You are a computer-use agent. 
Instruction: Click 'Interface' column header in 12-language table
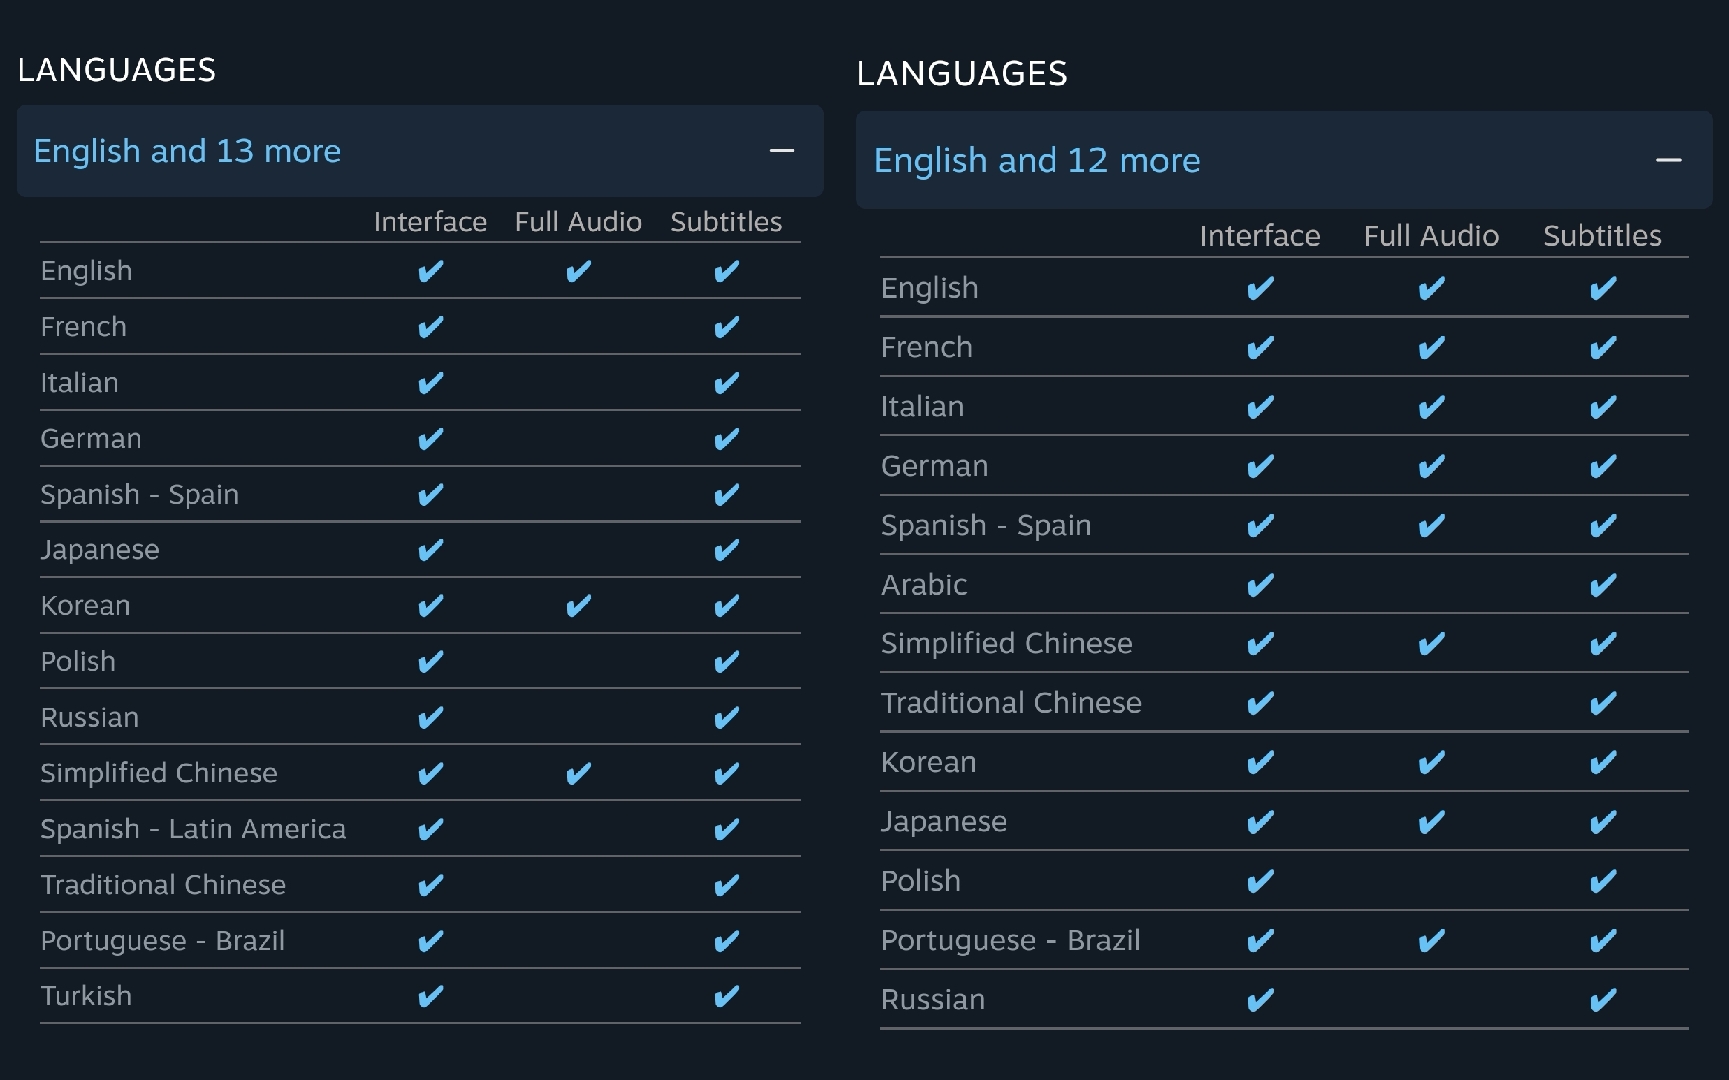1260,236
